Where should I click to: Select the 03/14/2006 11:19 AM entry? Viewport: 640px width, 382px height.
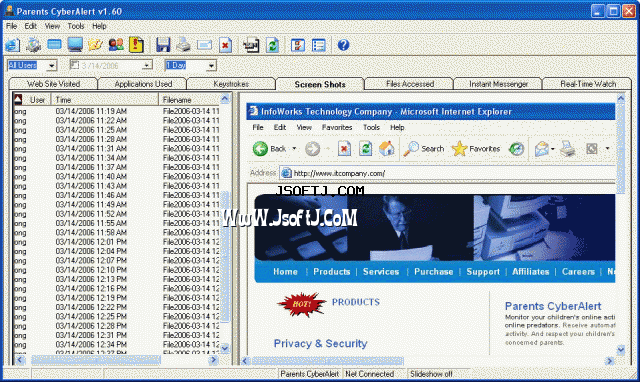tap(116, 111)
